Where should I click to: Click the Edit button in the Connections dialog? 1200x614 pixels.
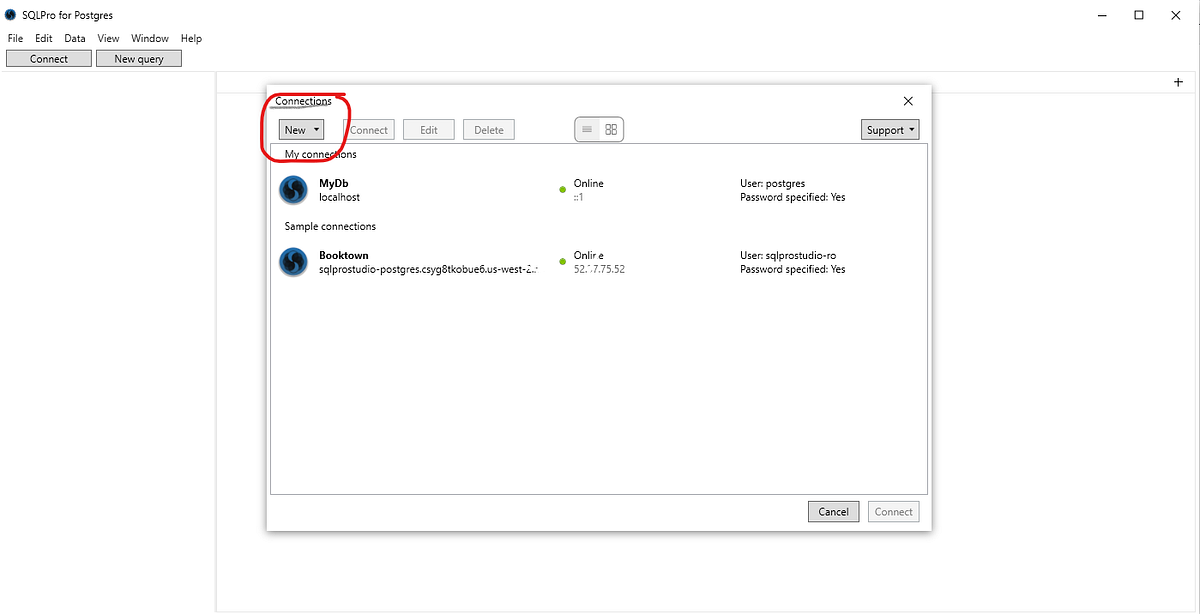(x=428, y=129)
